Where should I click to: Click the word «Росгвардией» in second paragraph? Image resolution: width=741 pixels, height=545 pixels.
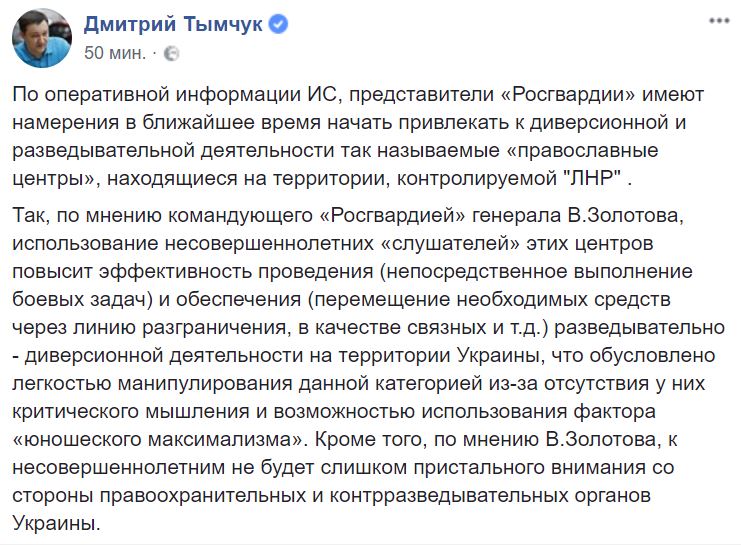(x=393, y=216)
